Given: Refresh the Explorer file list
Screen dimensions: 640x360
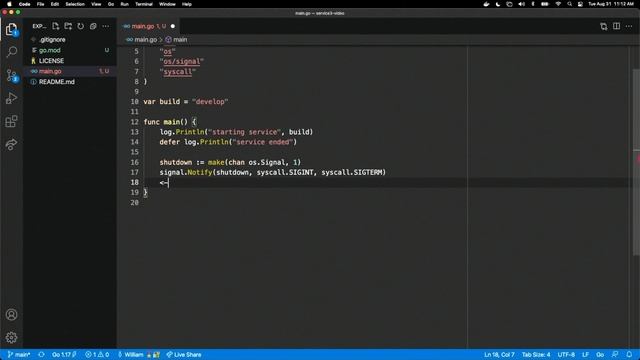Looking at the screenshot, I should (81, 26).
